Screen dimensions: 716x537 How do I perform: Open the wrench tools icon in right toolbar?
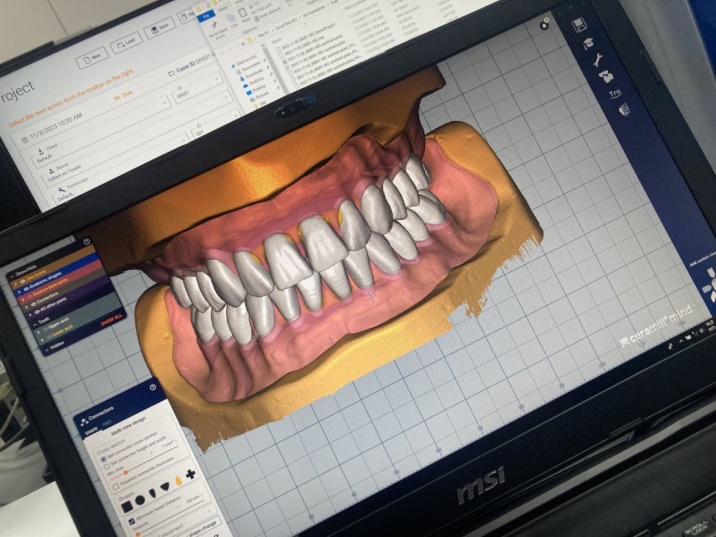point(597,60)
